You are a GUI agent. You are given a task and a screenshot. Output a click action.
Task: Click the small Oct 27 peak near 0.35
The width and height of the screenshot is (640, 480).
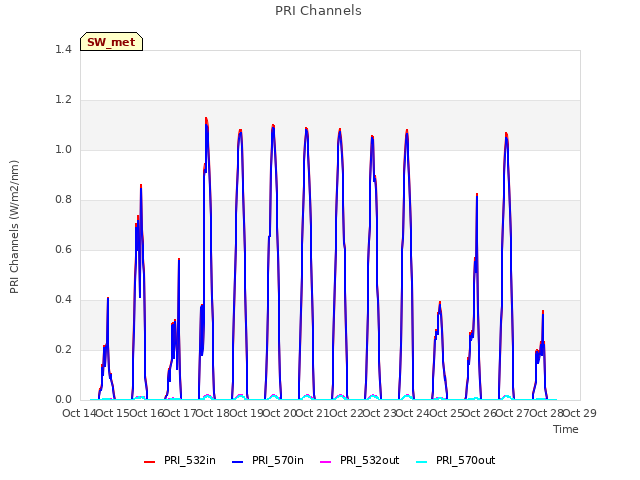(x=543, y=311)
